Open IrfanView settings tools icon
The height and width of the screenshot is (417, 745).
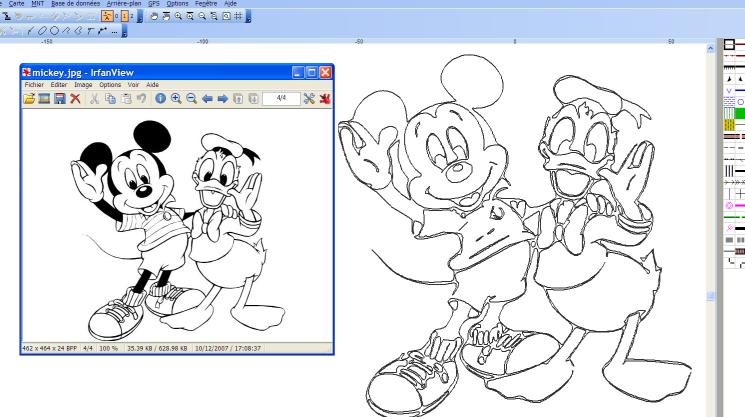(x=309, y=98)
